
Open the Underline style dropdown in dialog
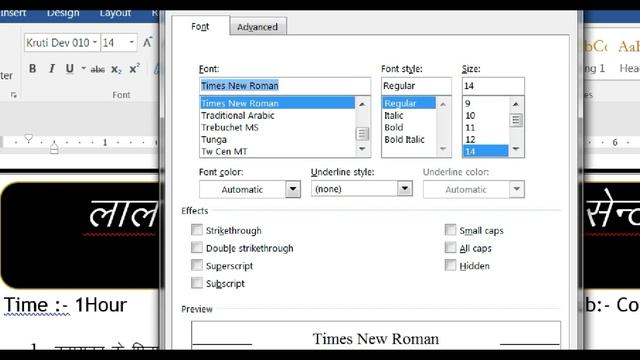404,189
